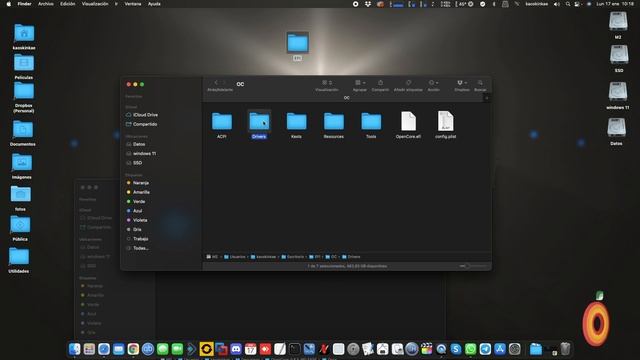Open Calendar from the Dock
Image resolution: width=640 pixels, height=360 pixels.
pos(251,349)
